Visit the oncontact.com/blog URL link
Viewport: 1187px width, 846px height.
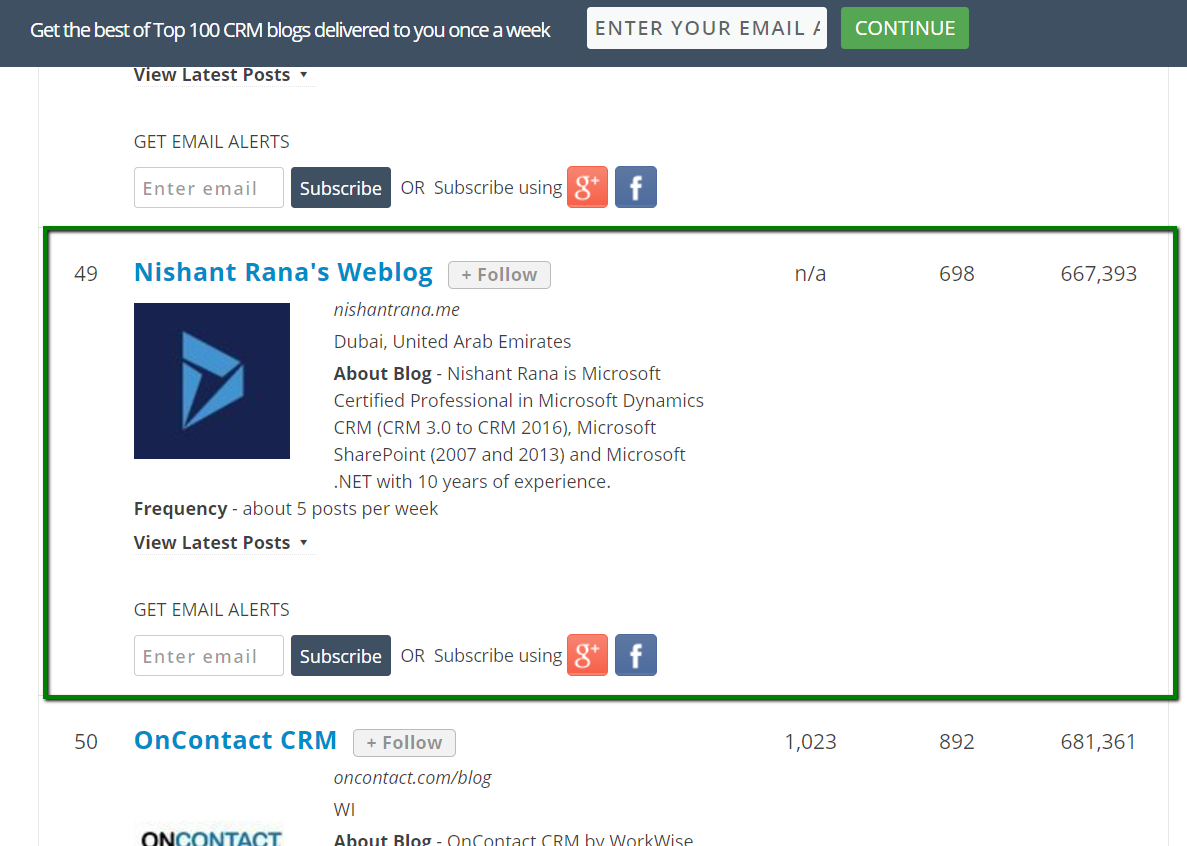tap(412, 777)
